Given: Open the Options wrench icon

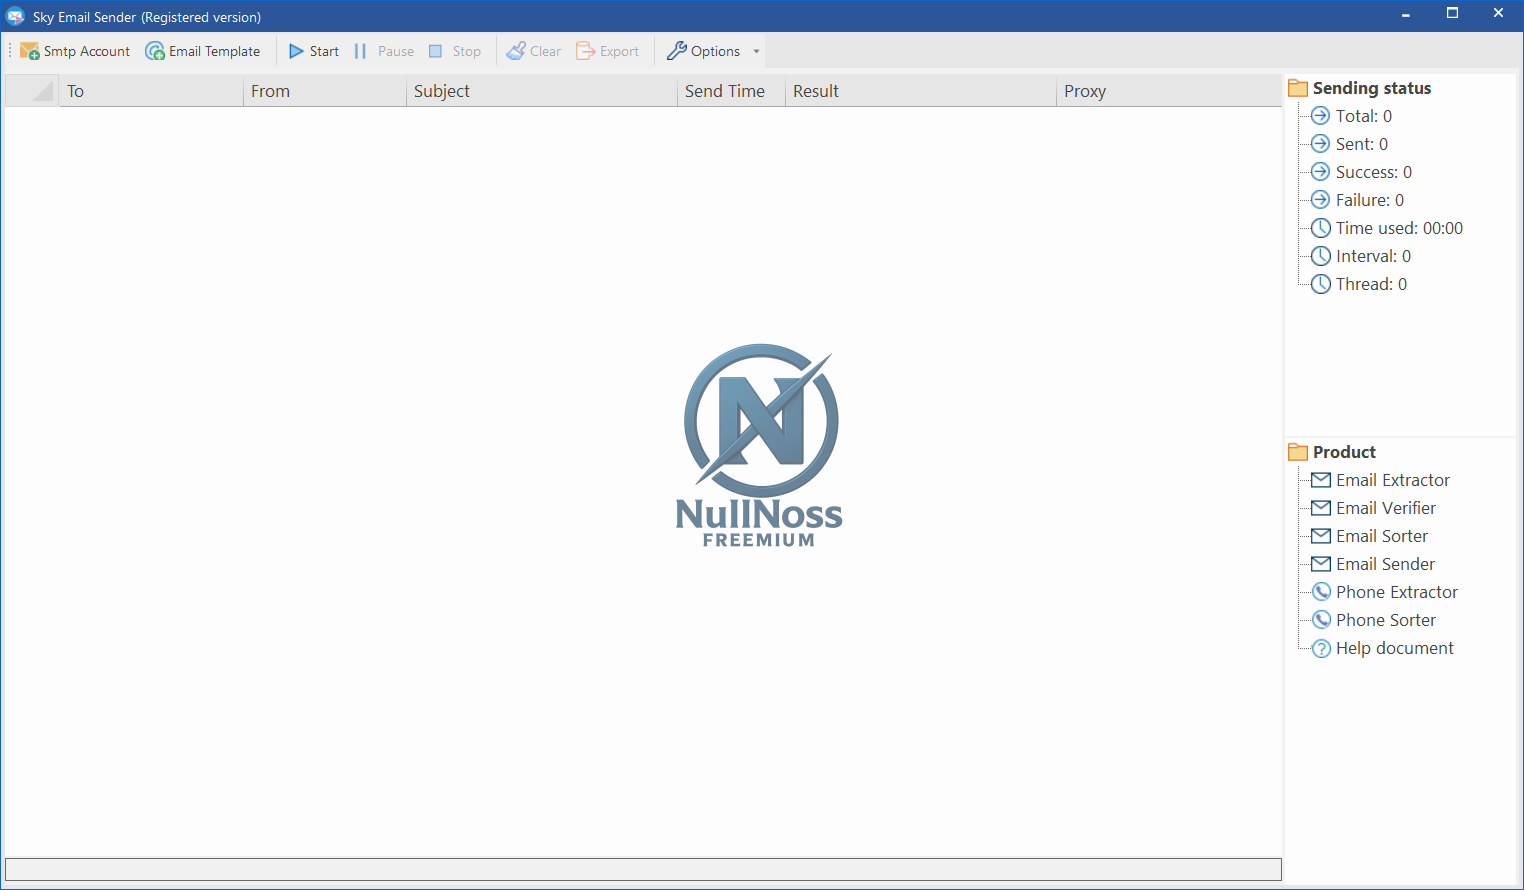Looking at the screenshot, I should (677, 51).
